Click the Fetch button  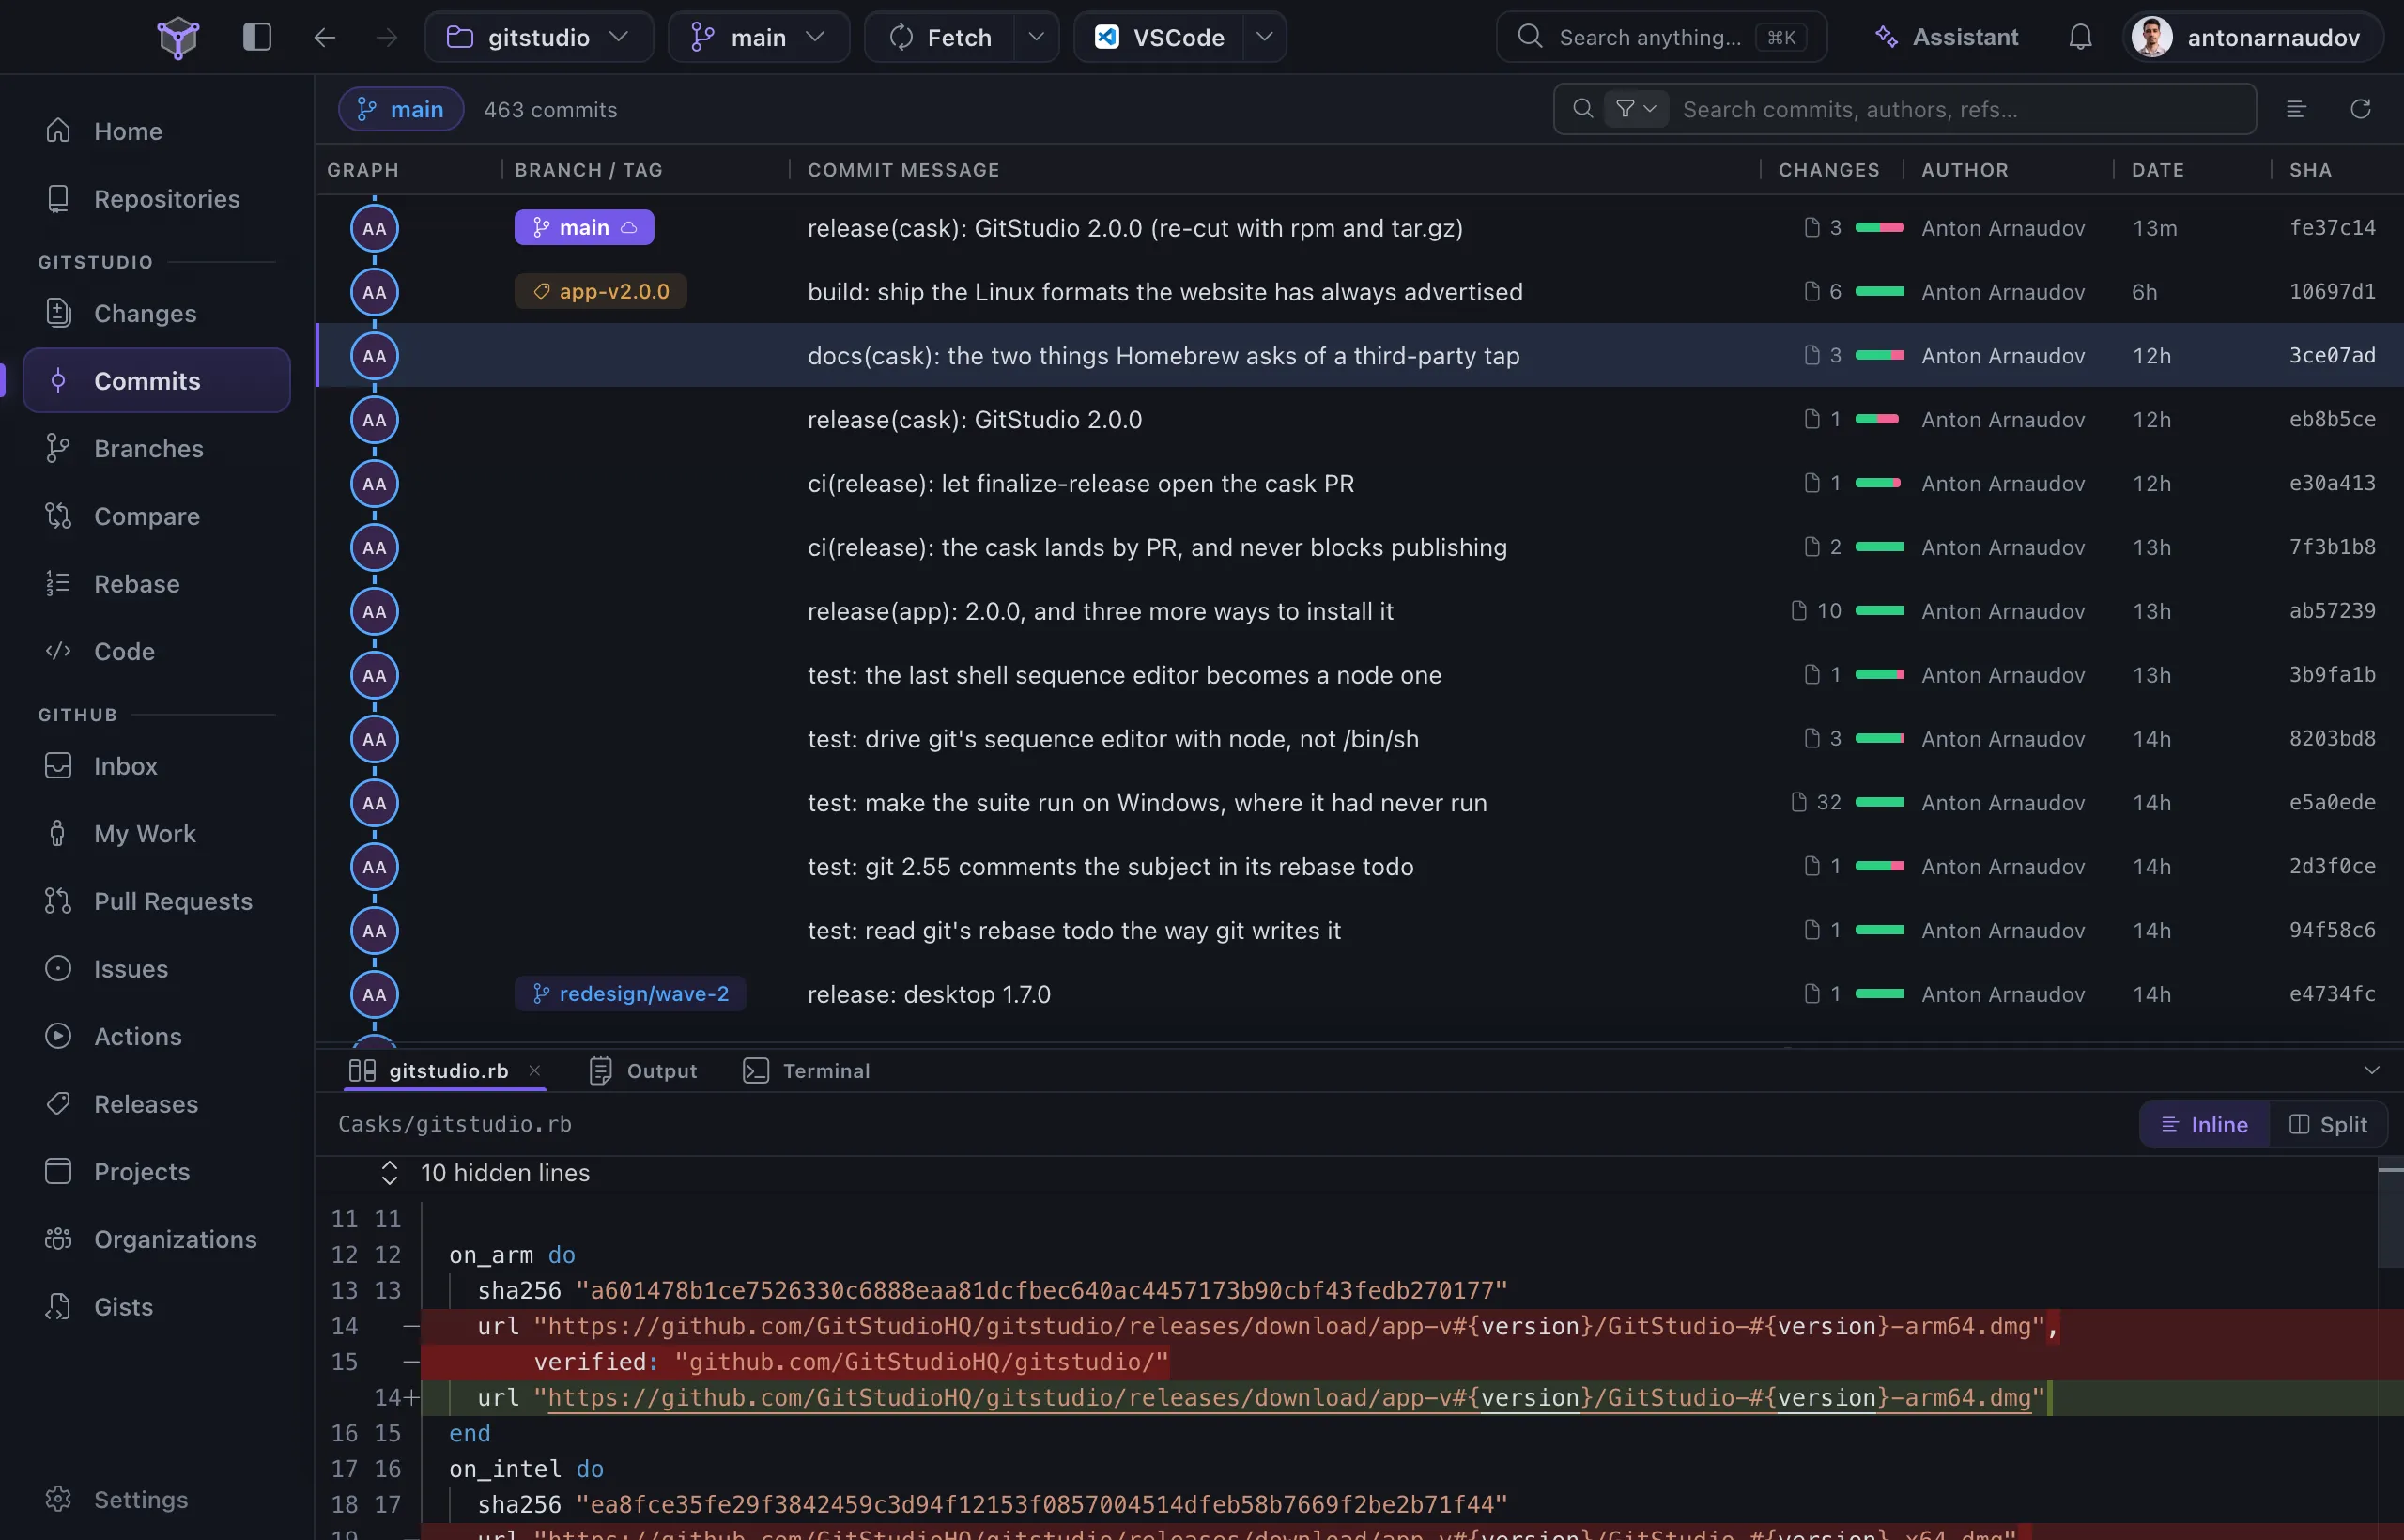pos(940,37)
